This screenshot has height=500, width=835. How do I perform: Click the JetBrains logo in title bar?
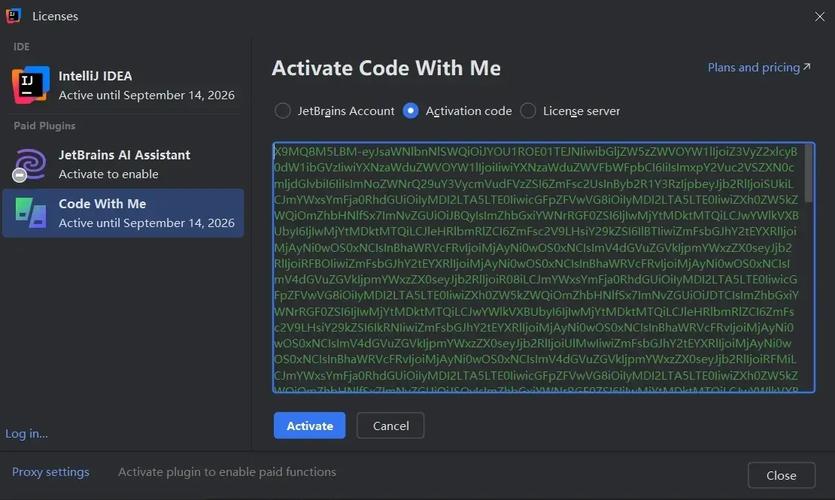pos(14,16)
